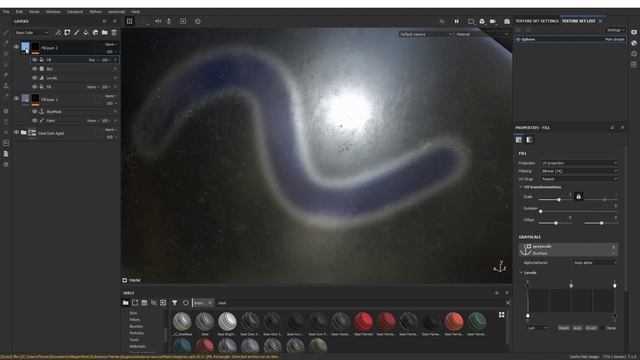
Task: Lock the UV scale ratio
Action: tap(578, 197)
